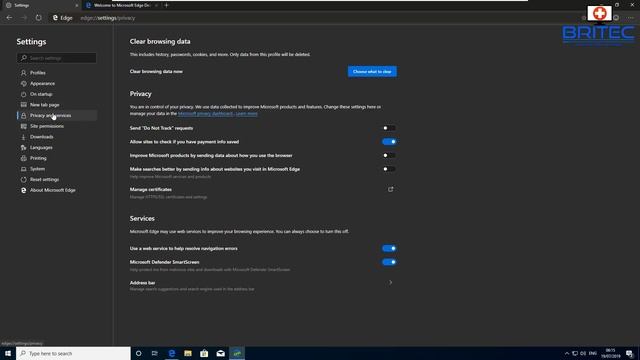Open Cortana circle icon on taskbar

tap(138, 353)
